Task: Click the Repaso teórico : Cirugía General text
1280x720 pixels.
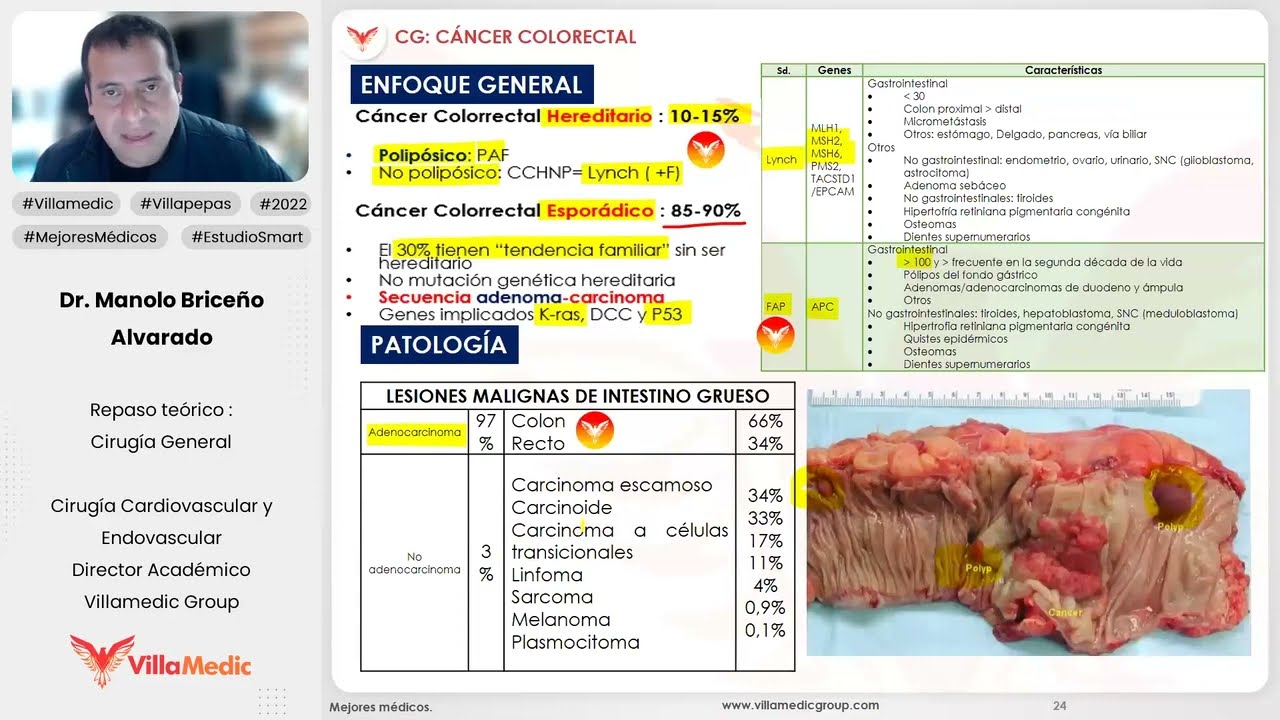Action: tap(161, 426)
